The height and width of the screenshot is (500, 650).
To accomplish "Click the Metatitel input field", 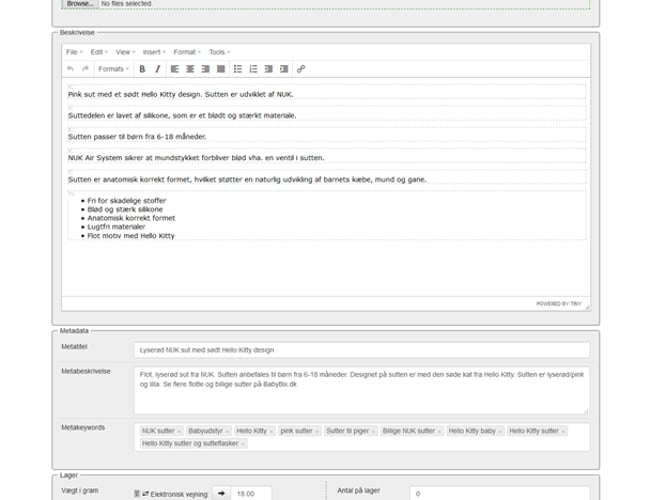I will click(x=360, y=350).
